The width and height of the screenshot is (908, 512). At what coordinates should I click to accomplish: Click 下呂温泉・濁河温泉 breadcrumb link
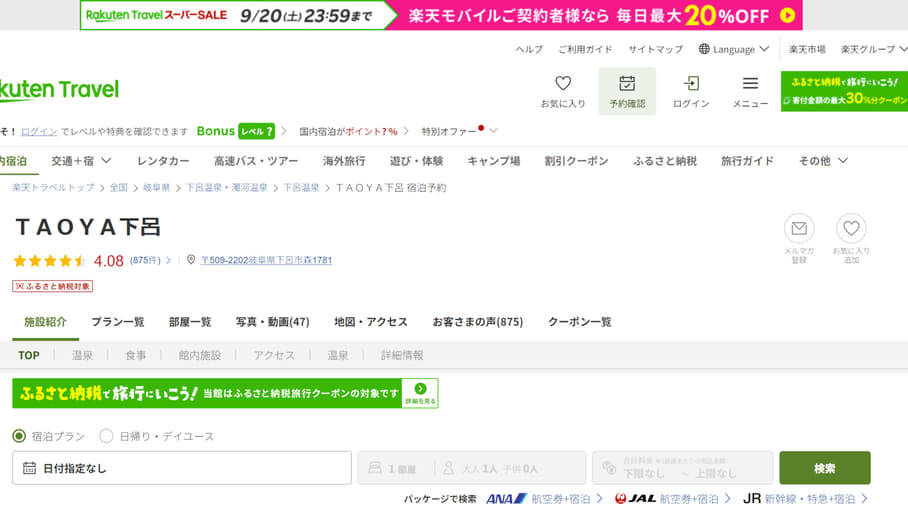tap(226, 188)
